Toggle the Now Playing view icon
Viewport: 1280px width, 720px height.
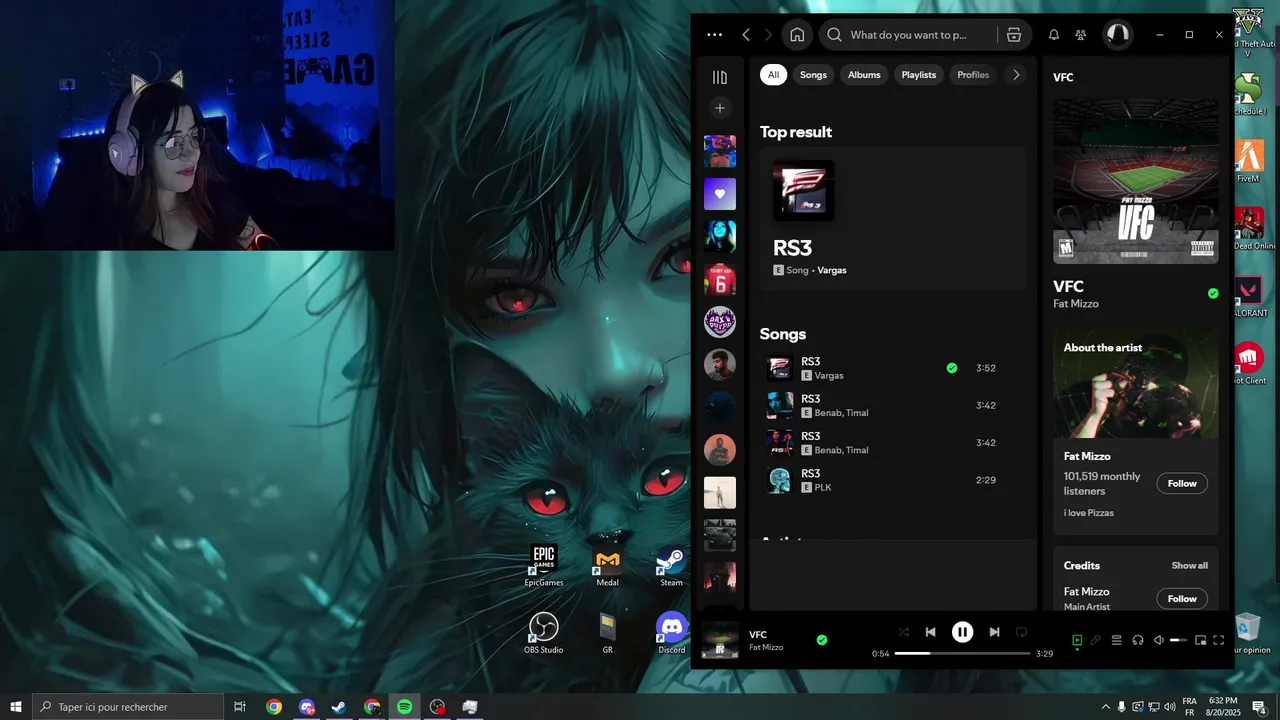click(1077, 640)
